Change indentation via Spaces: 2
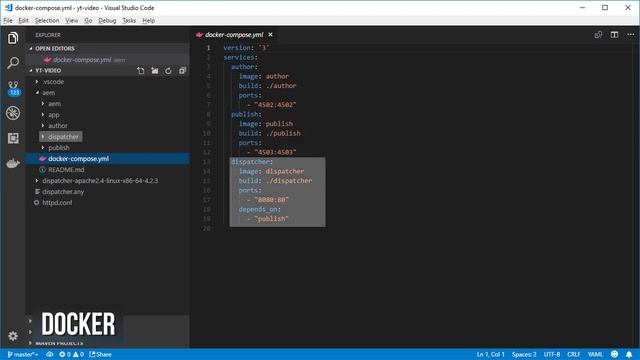640x360 pixels. click(524, 354)
